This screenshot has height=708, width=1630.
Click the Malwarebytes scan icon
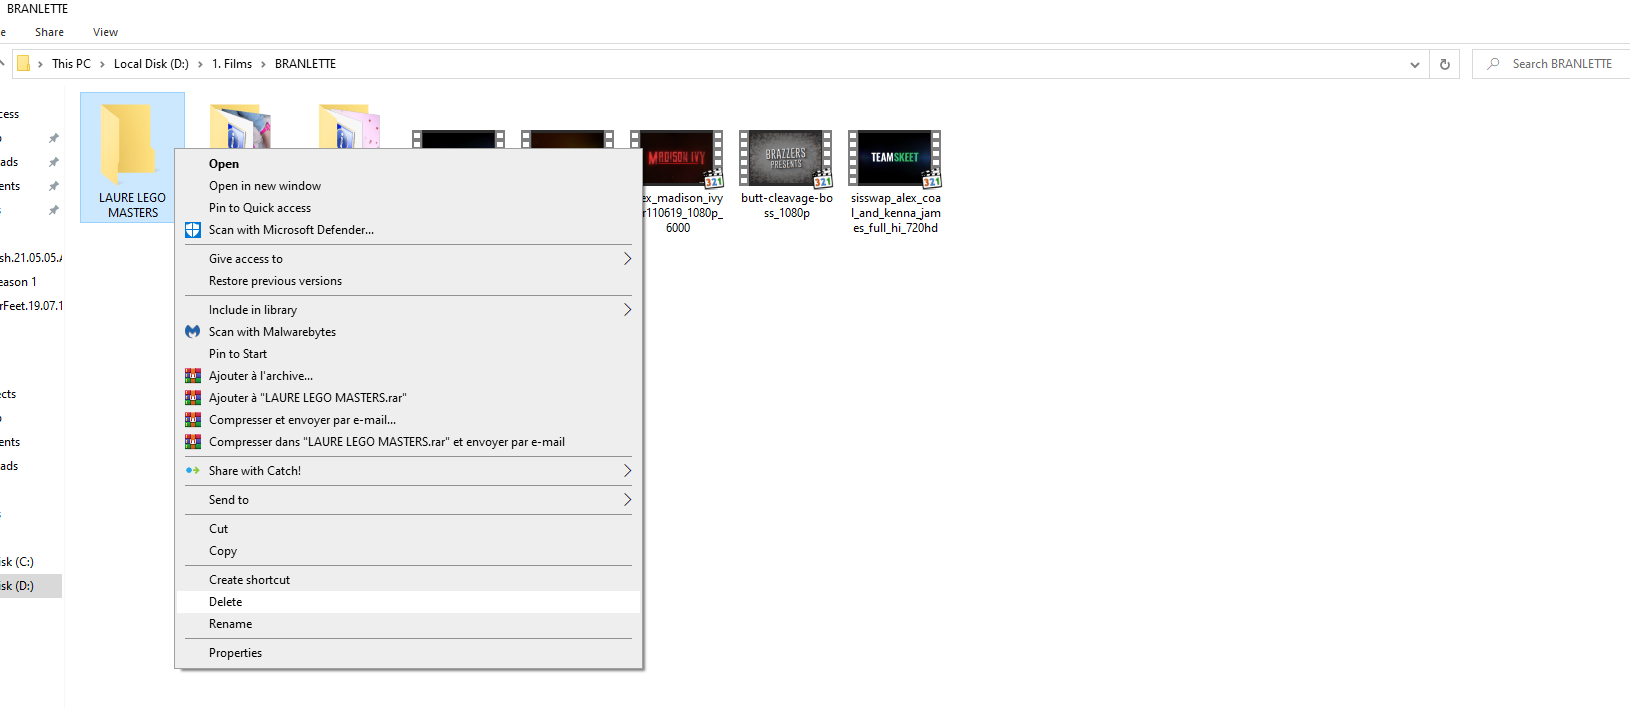coord(193,332)
